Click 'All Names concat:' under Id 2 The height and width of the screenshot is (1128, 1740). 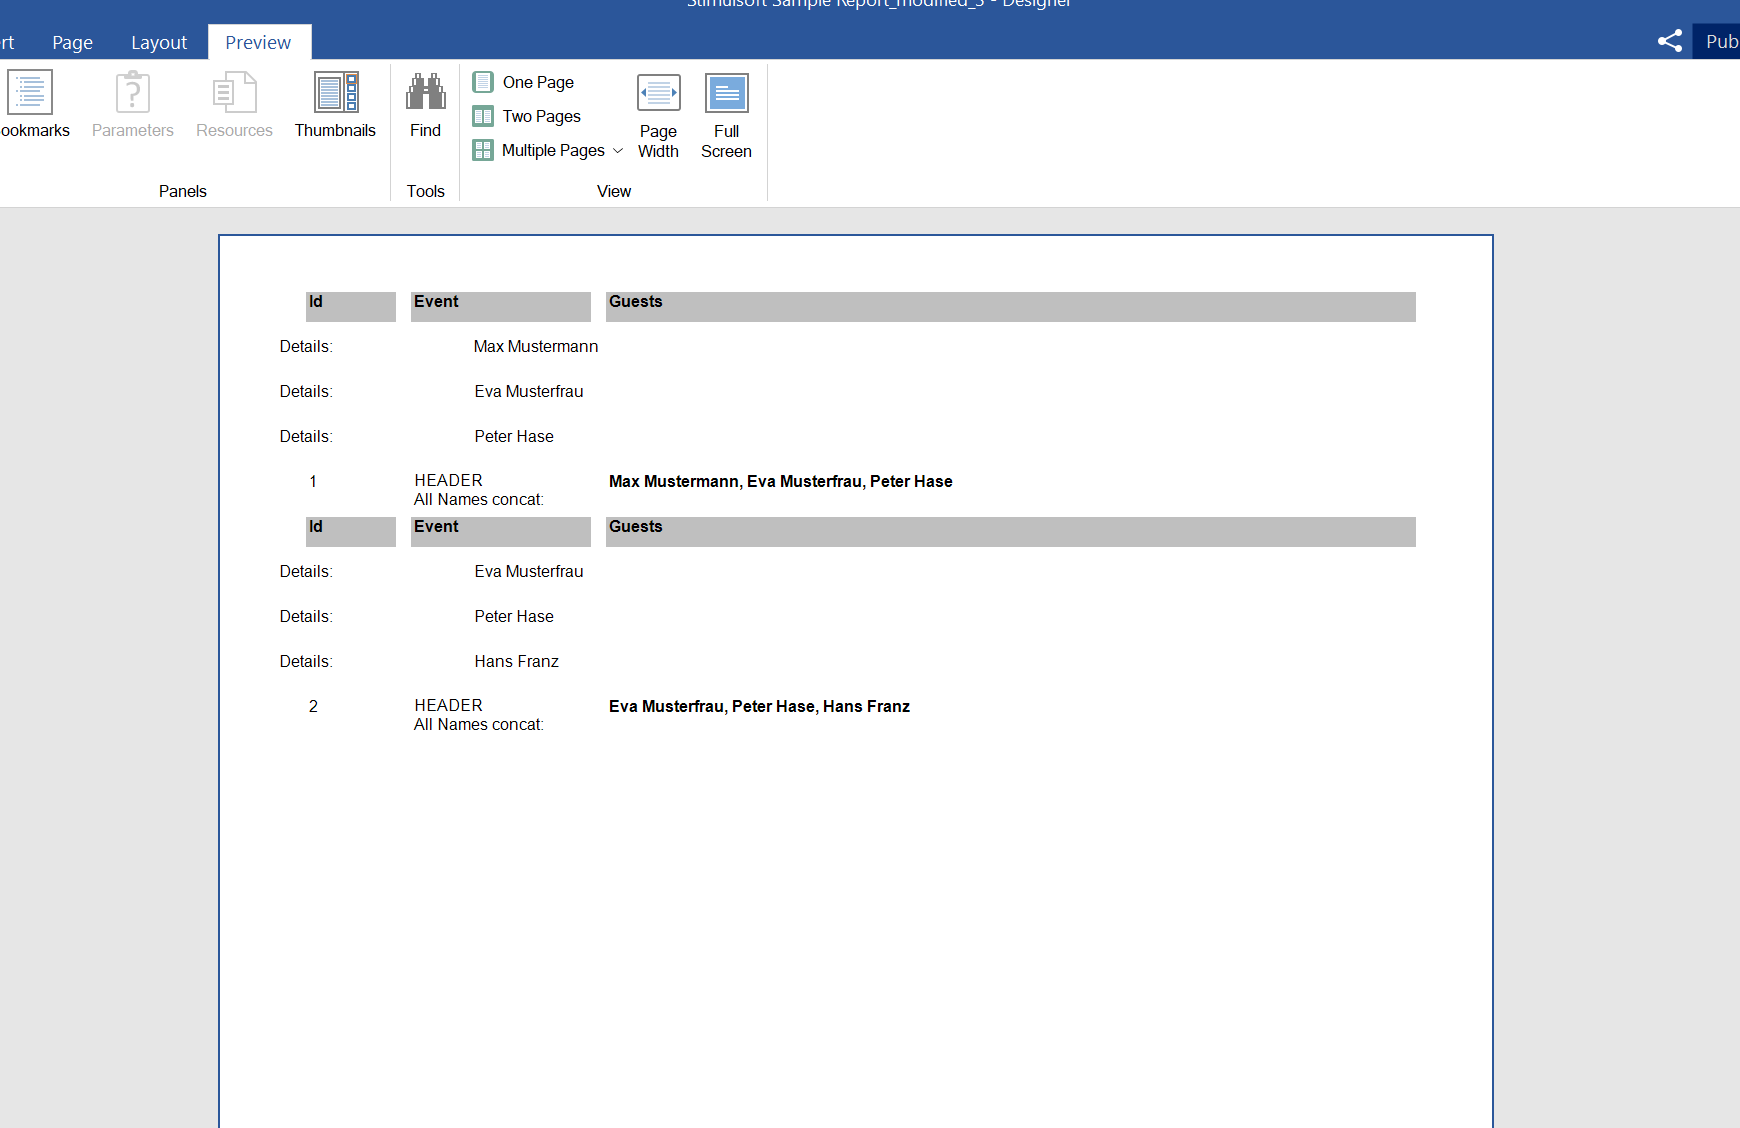pyautogui.click(x=479, y=724)
